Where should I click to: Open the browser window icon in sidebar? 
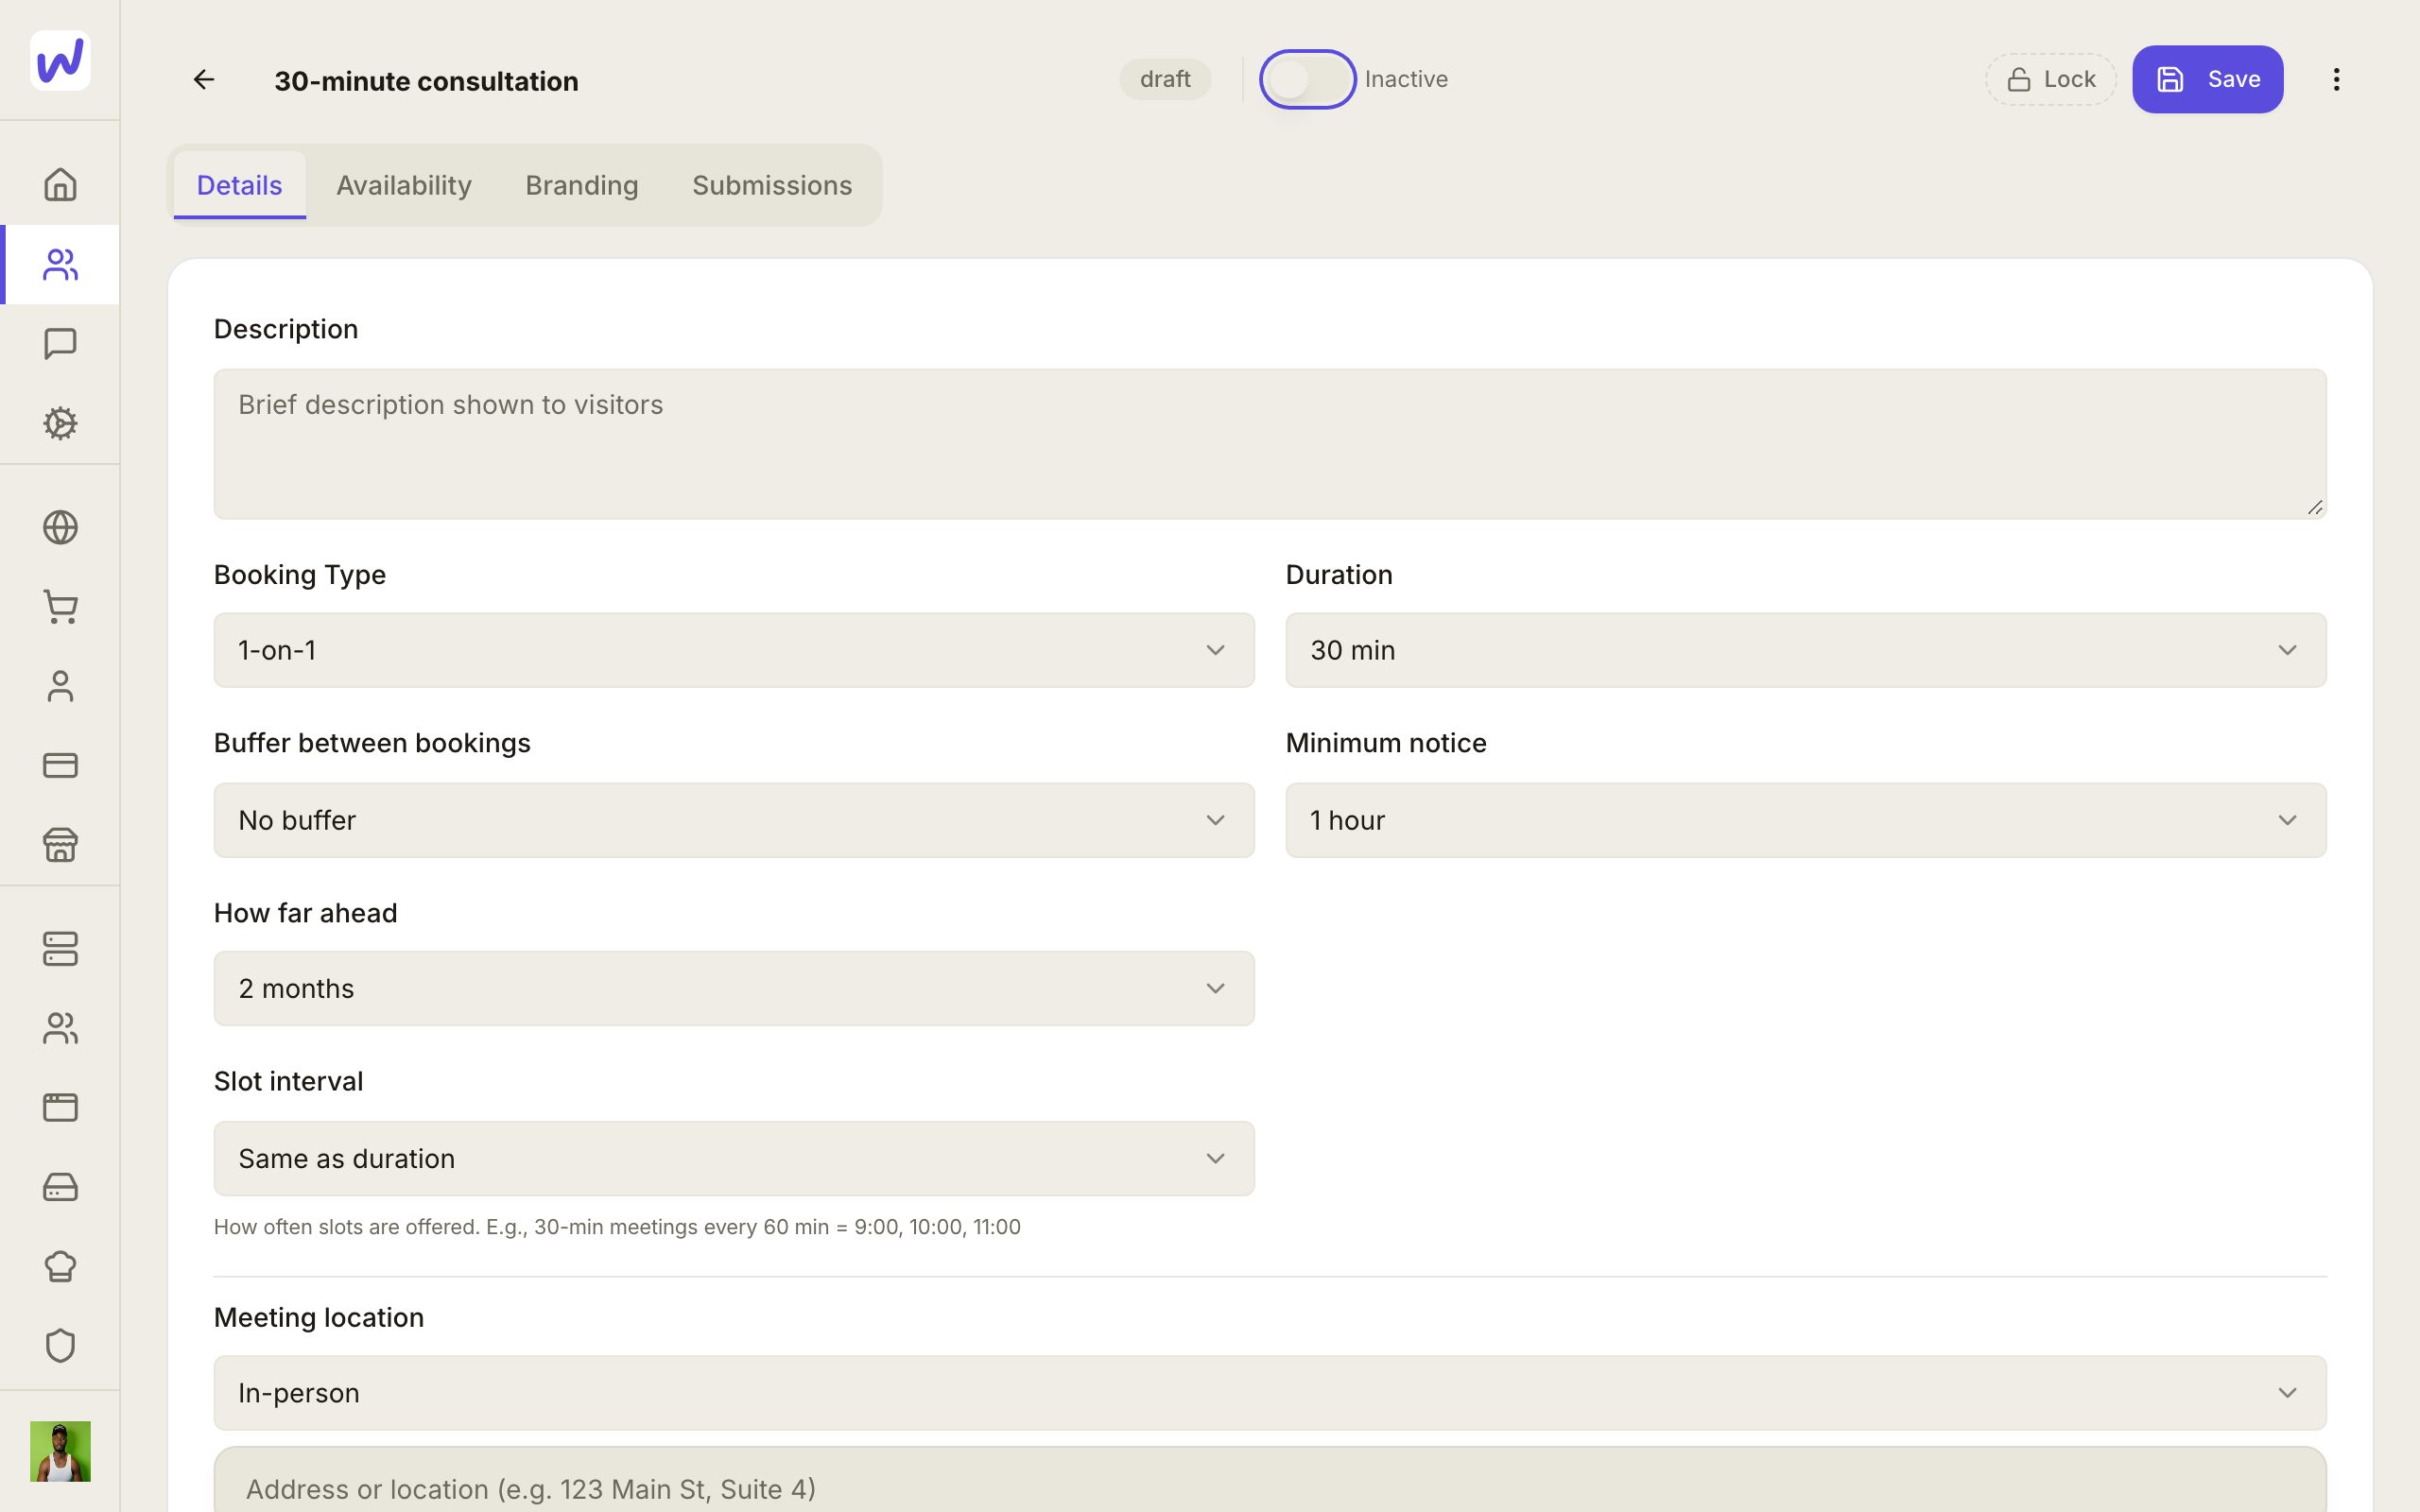pos(60,1107)
